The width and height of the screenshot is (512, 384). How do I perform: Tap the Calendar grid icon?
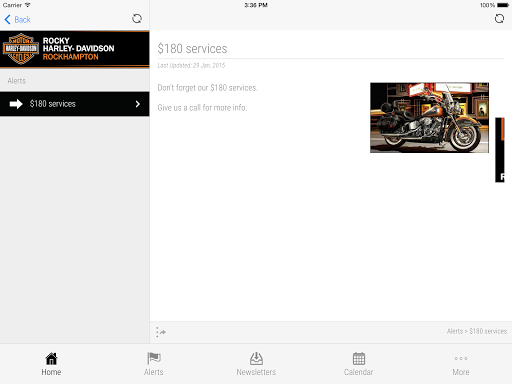click(359, 359)
